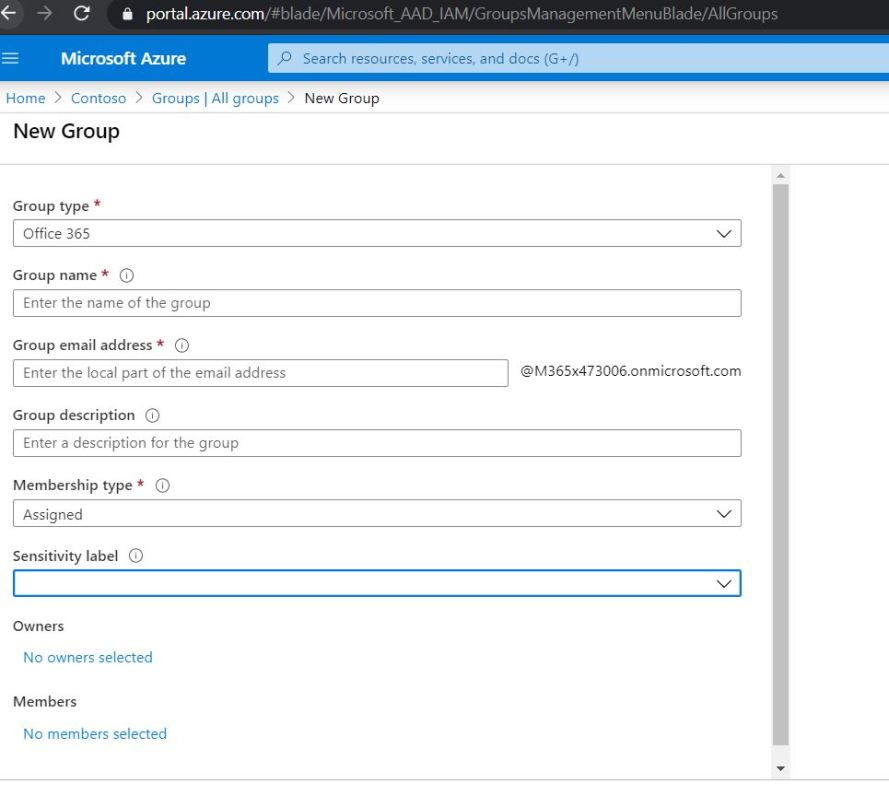889x807 pixels.
Task: Navigate to Contoso breadcrumb link
Action: coord(98,98)
